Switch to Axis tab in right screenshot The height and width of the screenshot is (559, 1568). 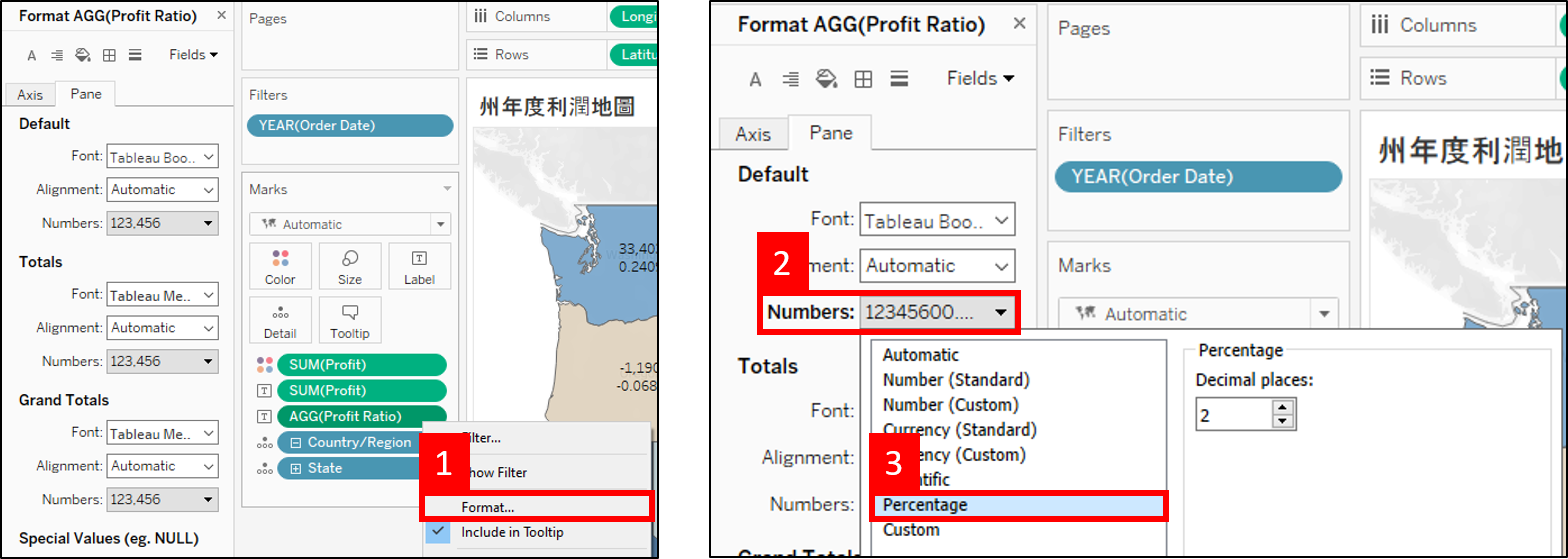753,134
